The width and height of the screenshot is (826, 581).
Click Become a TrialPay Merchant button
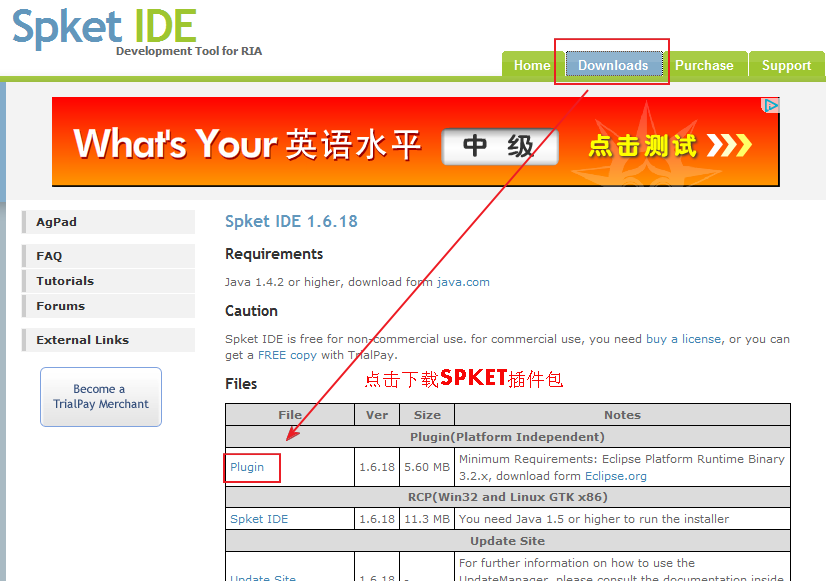point(101,397)
